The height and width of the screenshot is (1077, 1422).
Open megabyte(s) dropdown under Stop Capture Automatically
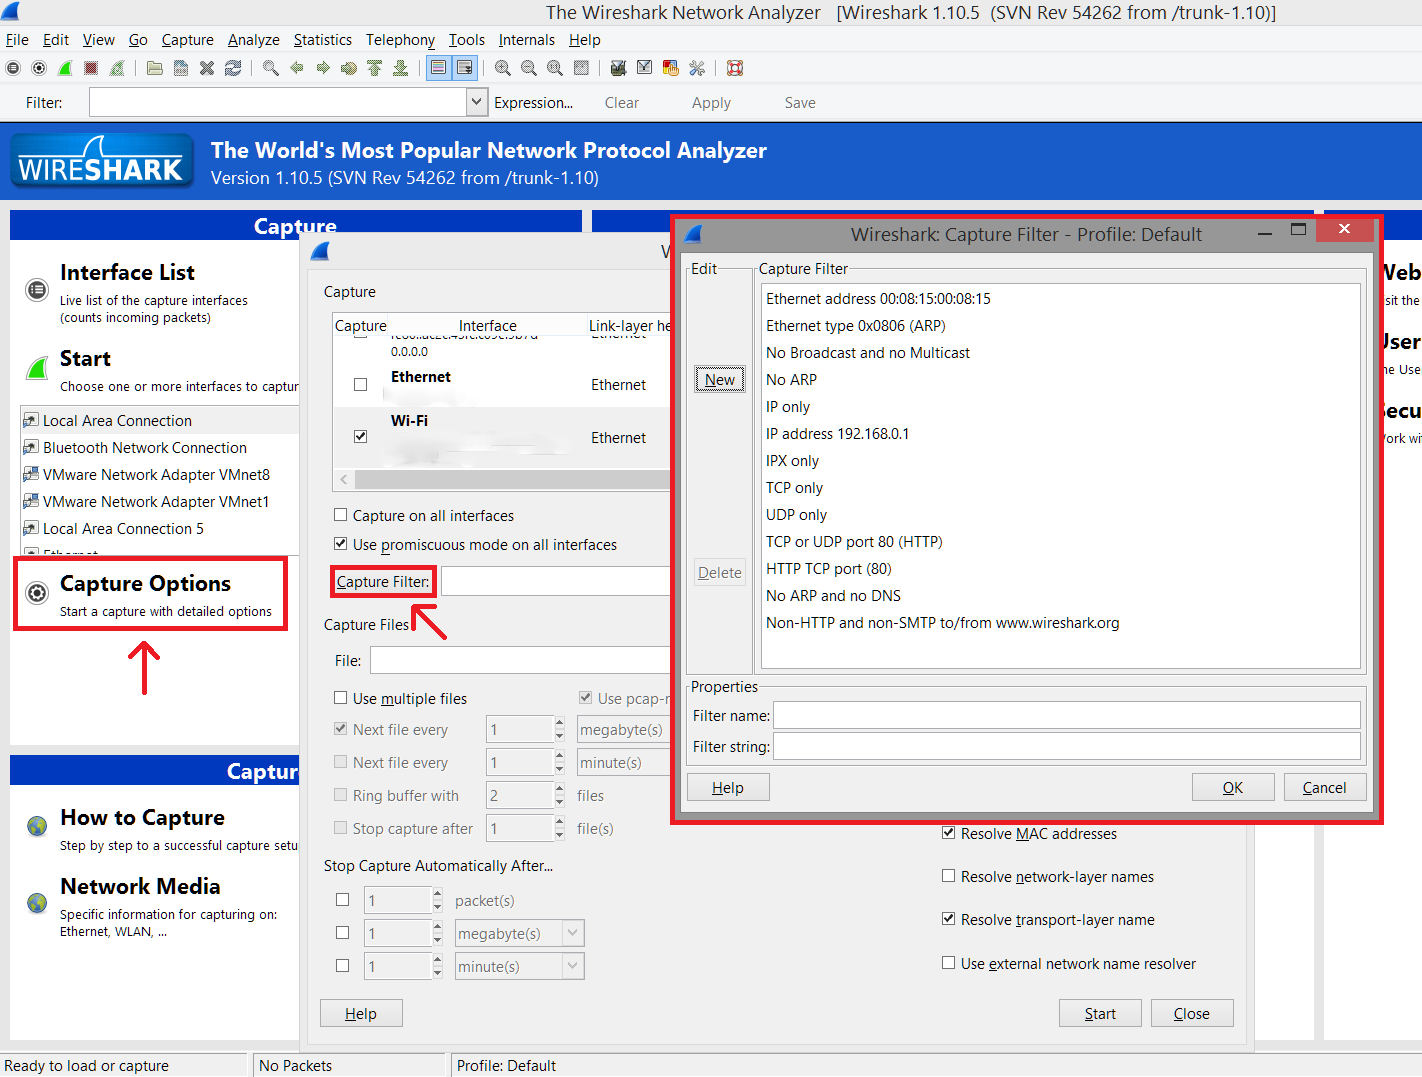tap(573, 933)
